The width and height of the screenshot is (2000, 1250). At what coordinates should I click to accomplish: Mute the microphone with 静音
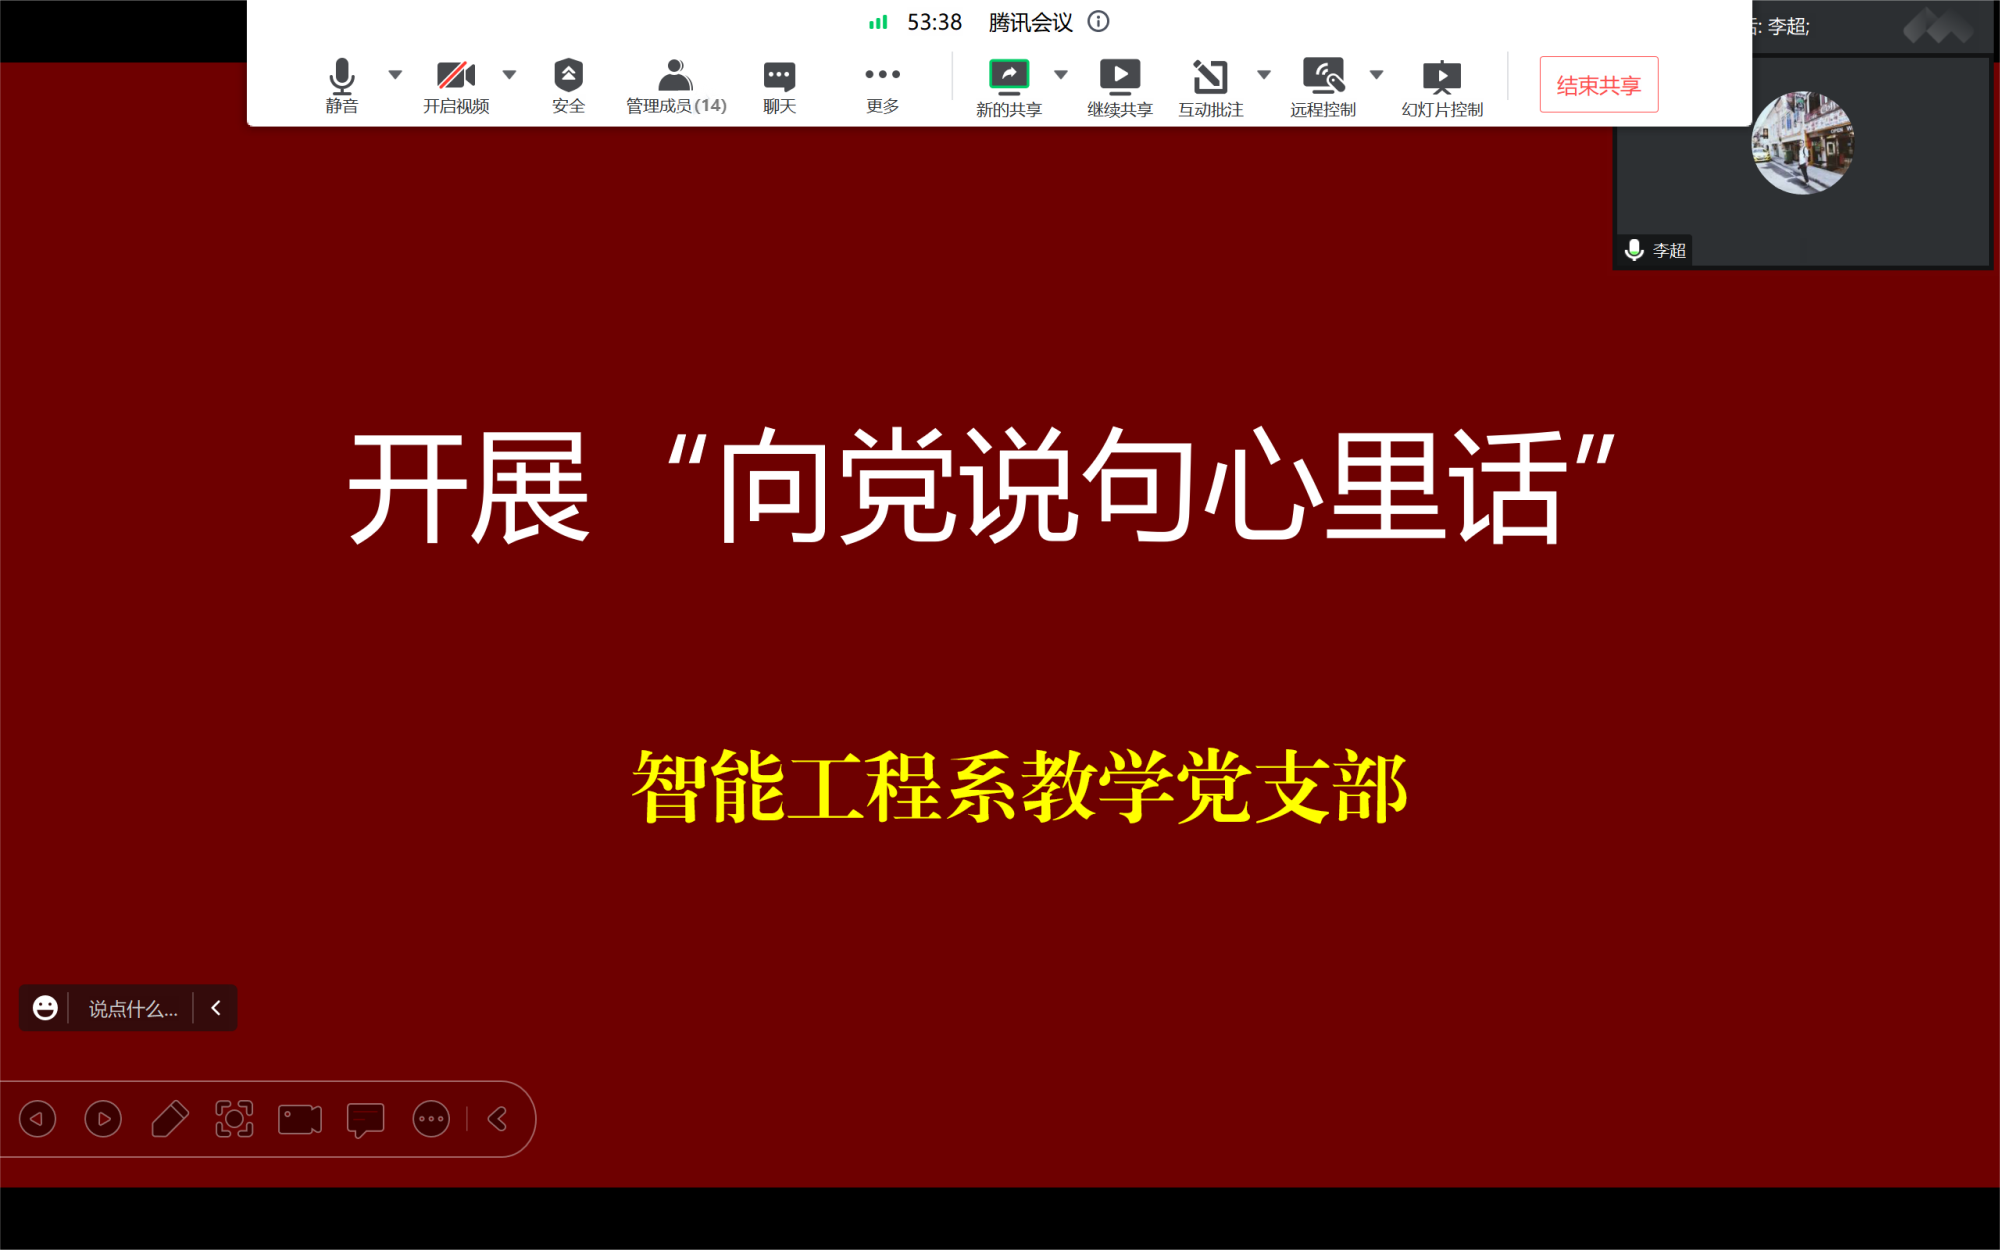(341, 86)
